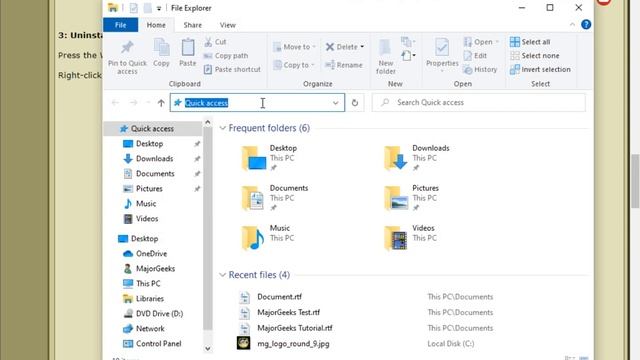Click History in the Open group
Image resolution: width=640 pixels, height=360 pixels.
(x=480, y=69)
